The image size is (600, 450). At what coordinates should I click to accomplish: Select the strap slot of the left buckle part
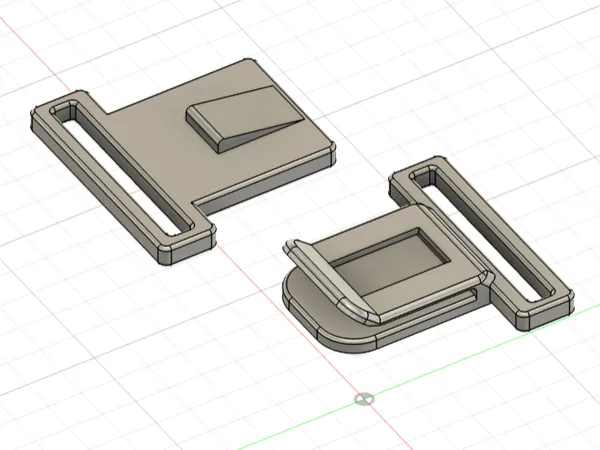pyautogui.click(x=121, y=167)
